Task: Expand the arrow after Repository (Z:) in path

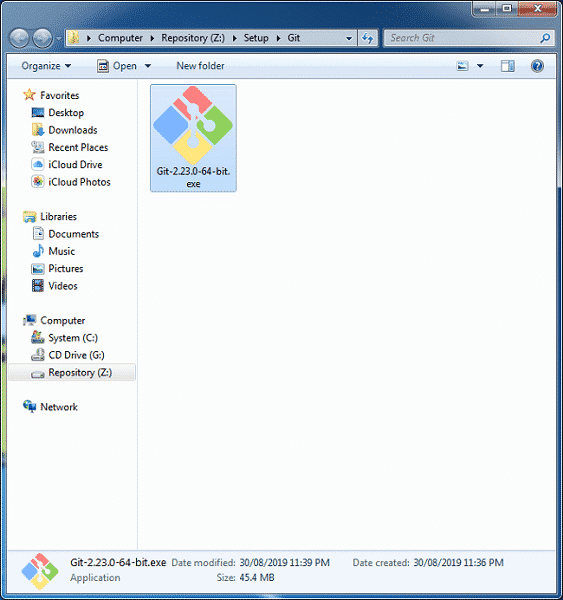Action: tap(234, 38)
